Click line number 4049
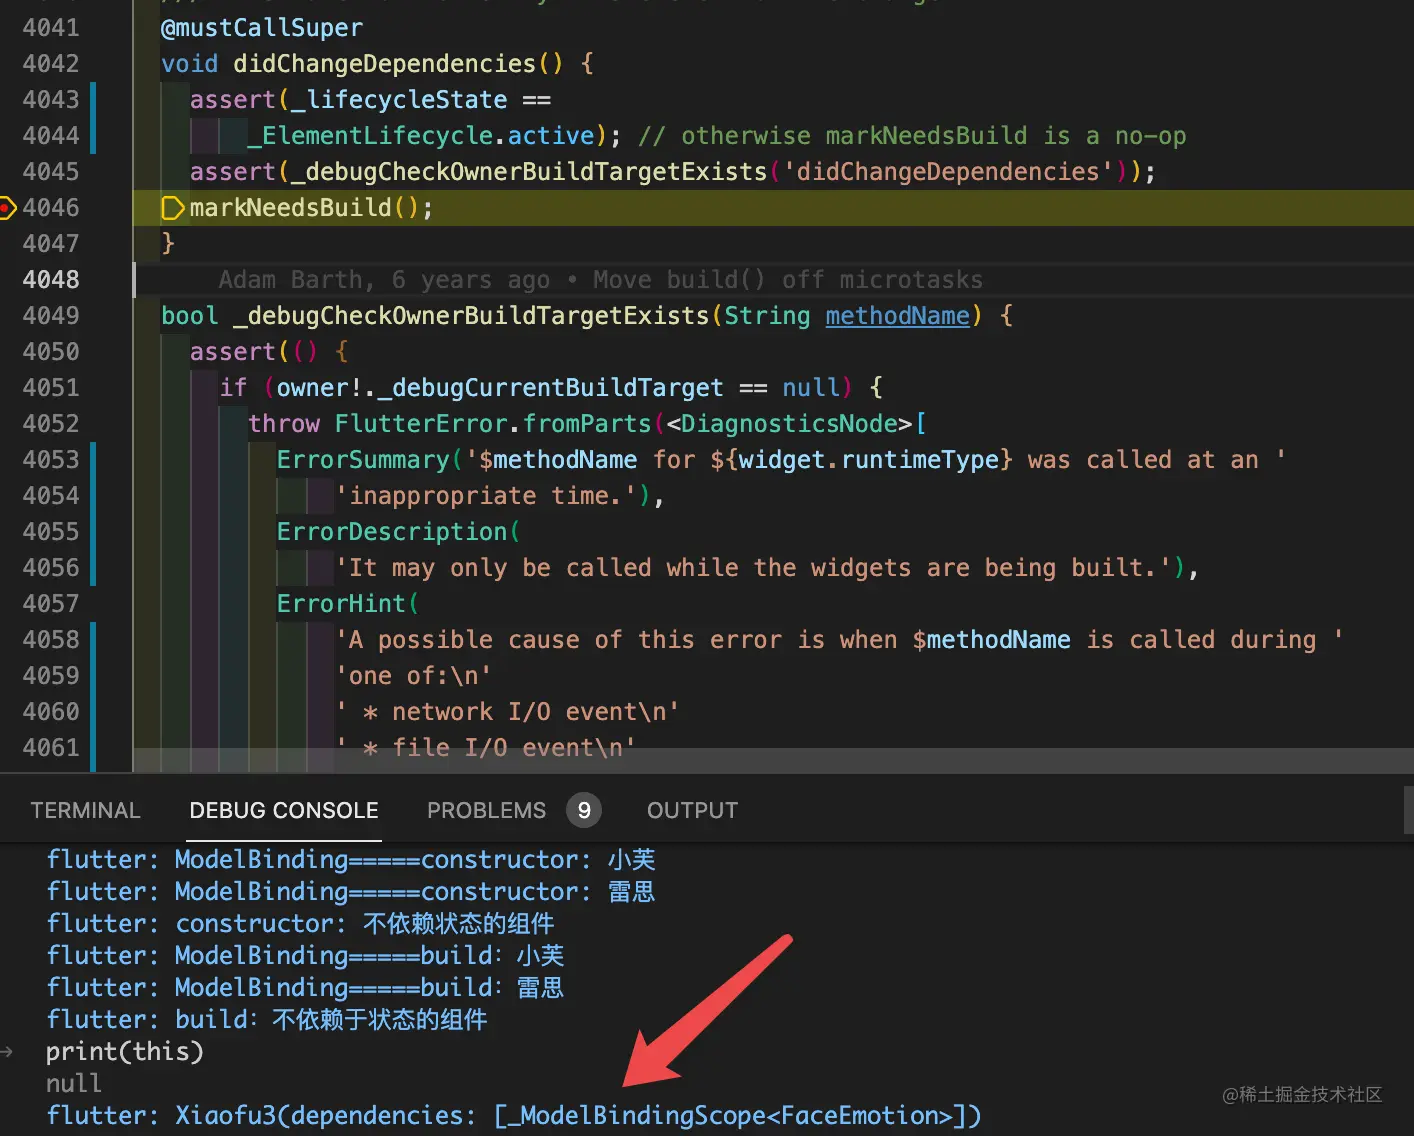 click(x=51, y=316)
